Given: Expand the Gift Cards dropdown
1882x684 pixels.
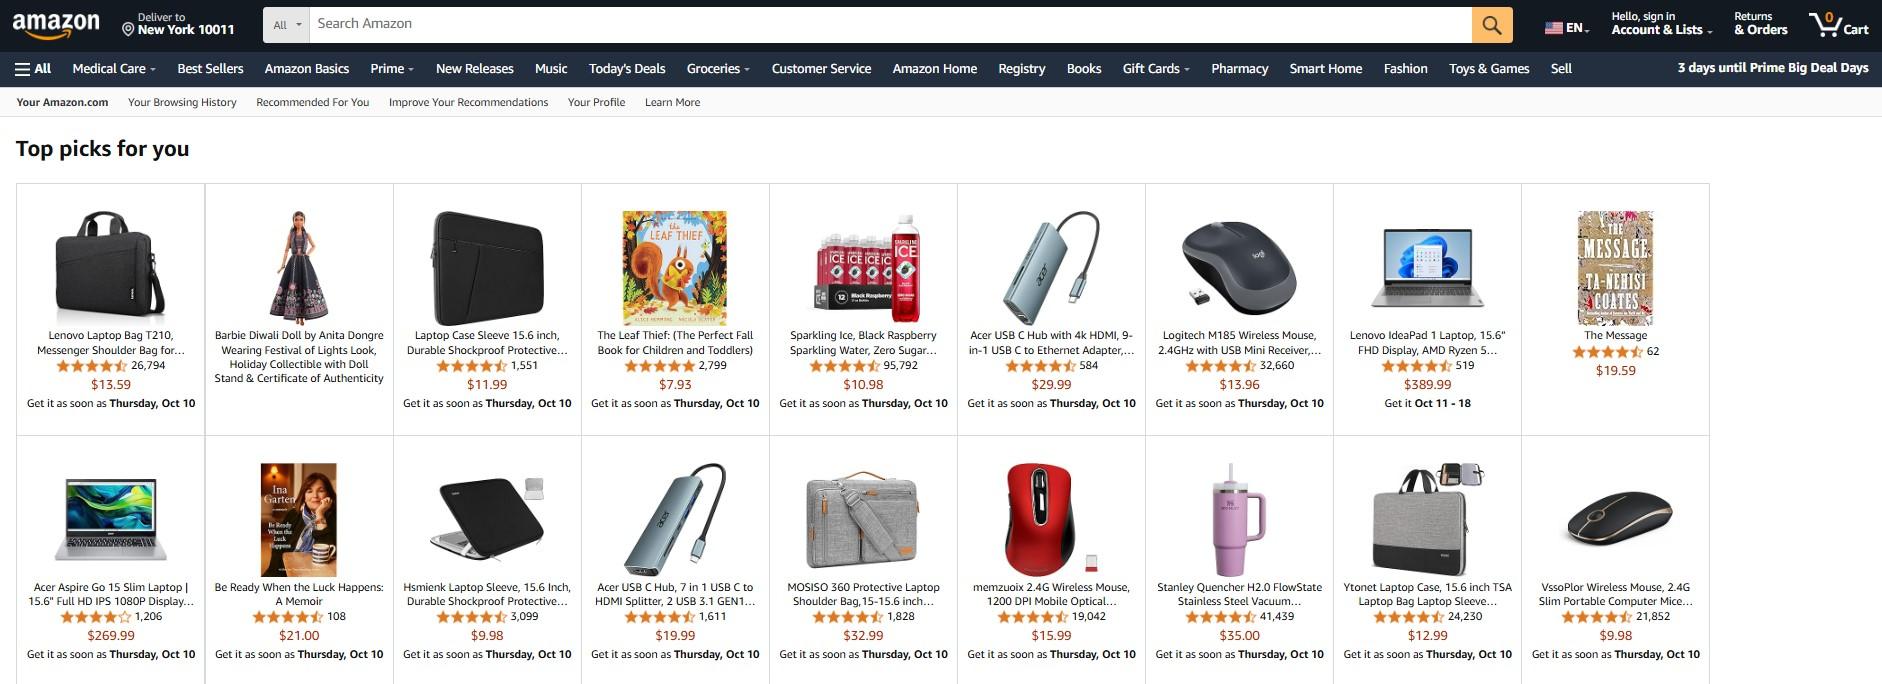Looking at the screenshot, I should click(1156, 69).
